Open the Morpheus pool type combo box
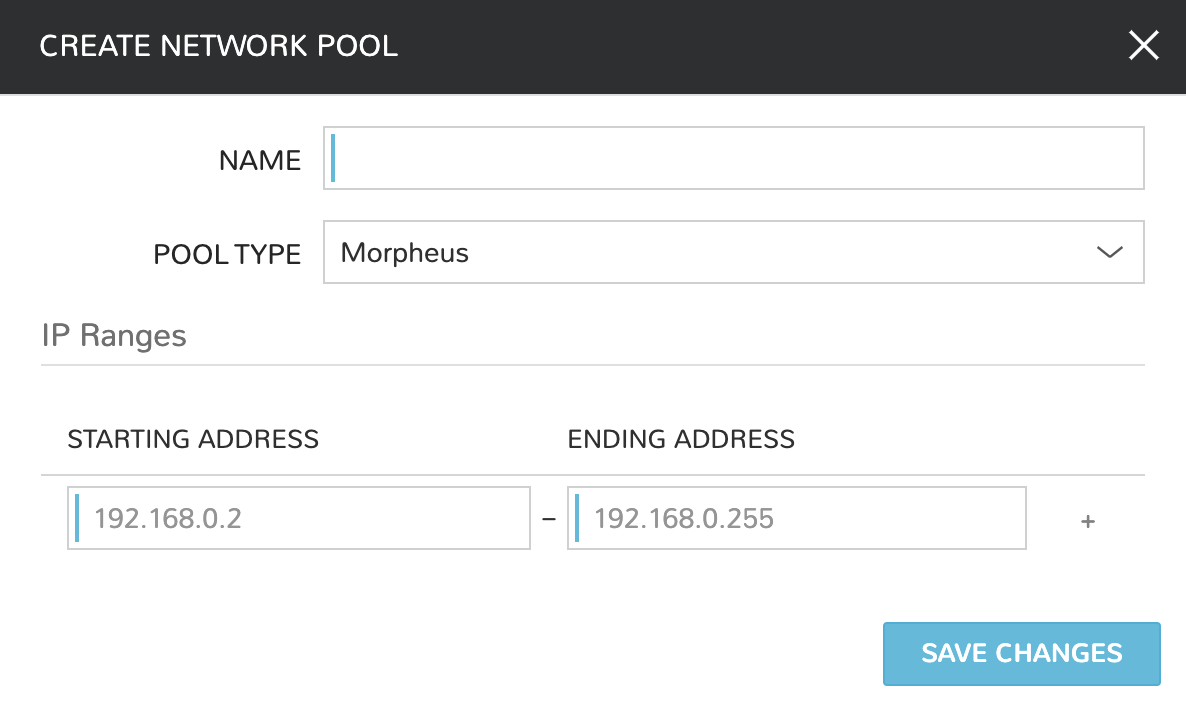The image size is (1186, 712). 733,253
